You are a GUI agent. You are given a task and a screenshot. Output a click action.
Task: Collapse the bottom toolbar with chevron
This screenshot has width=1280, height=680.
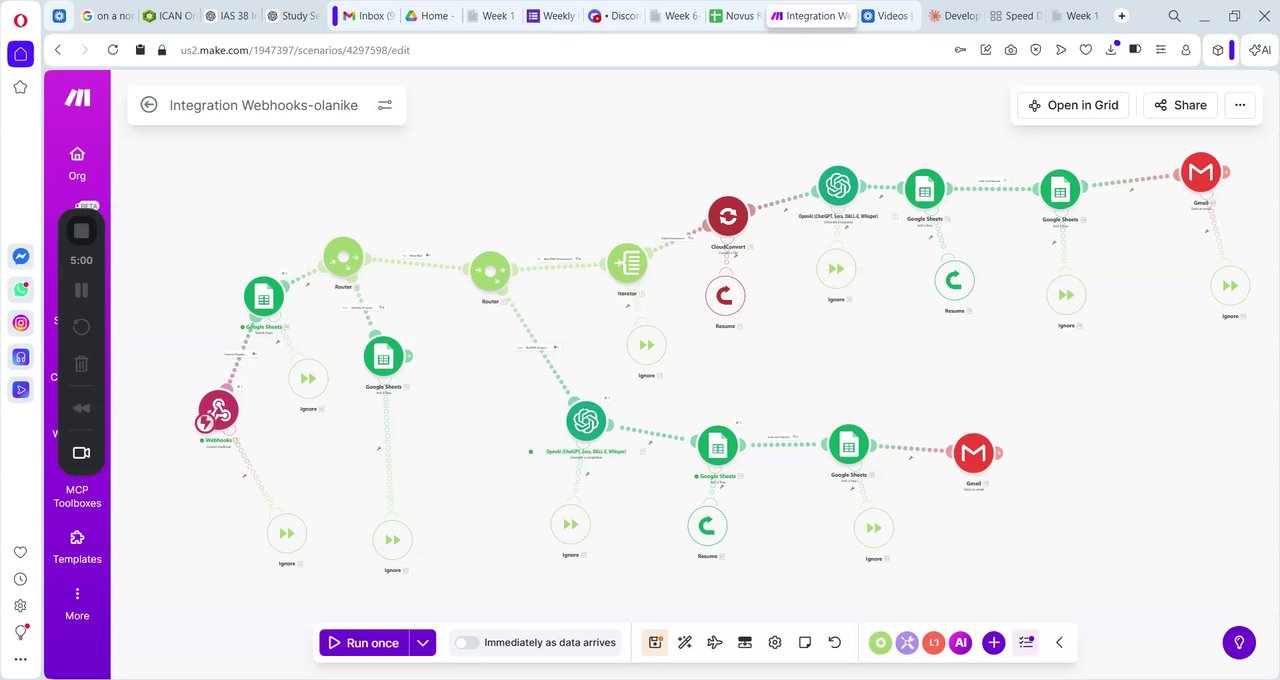point(1059,643)
